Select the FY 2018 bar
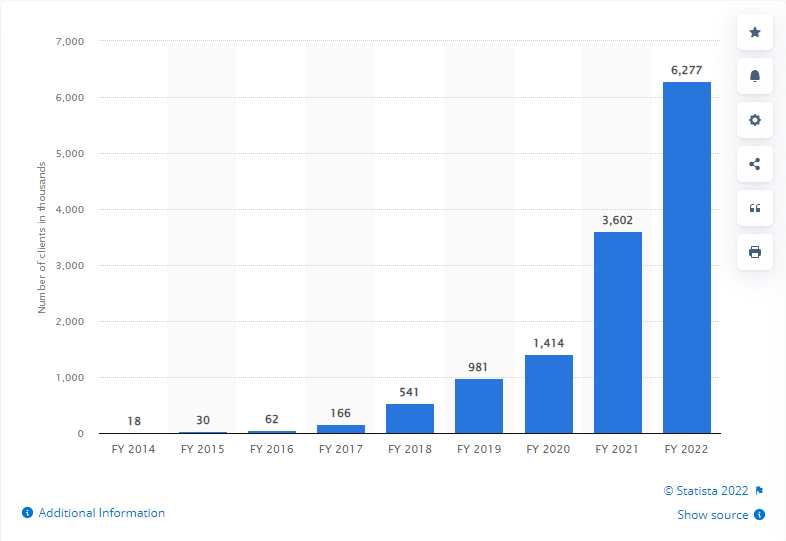The image size is (786, 541). (x=410, y=419)
